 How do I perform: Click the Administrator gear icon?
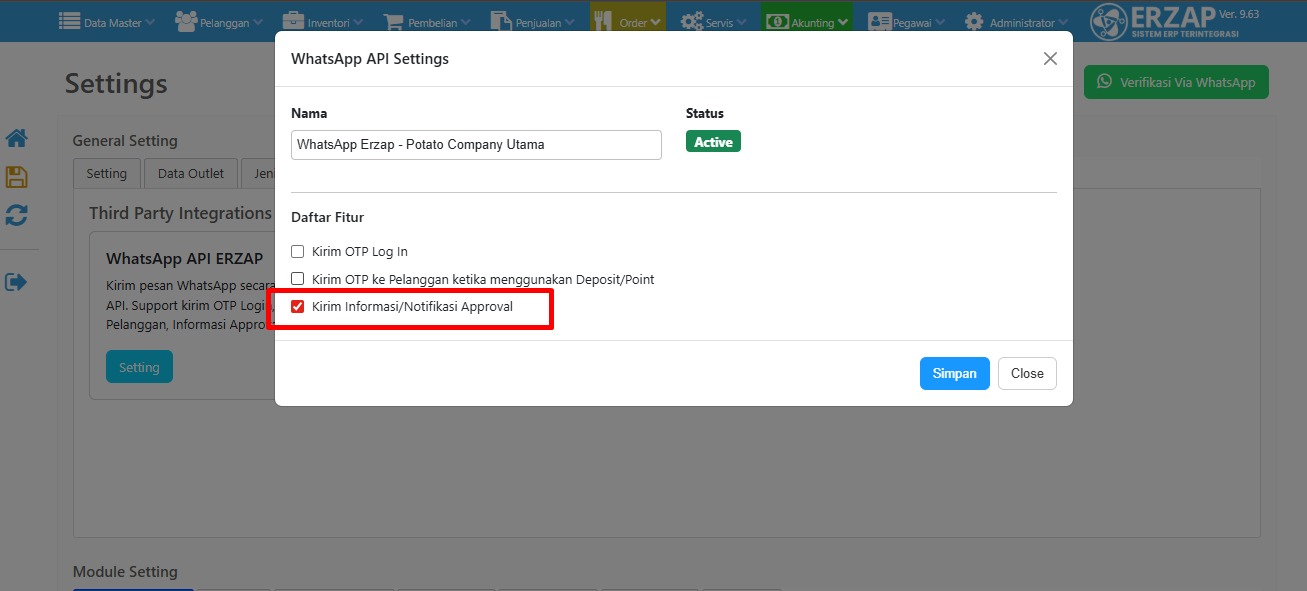pos(973,21)
